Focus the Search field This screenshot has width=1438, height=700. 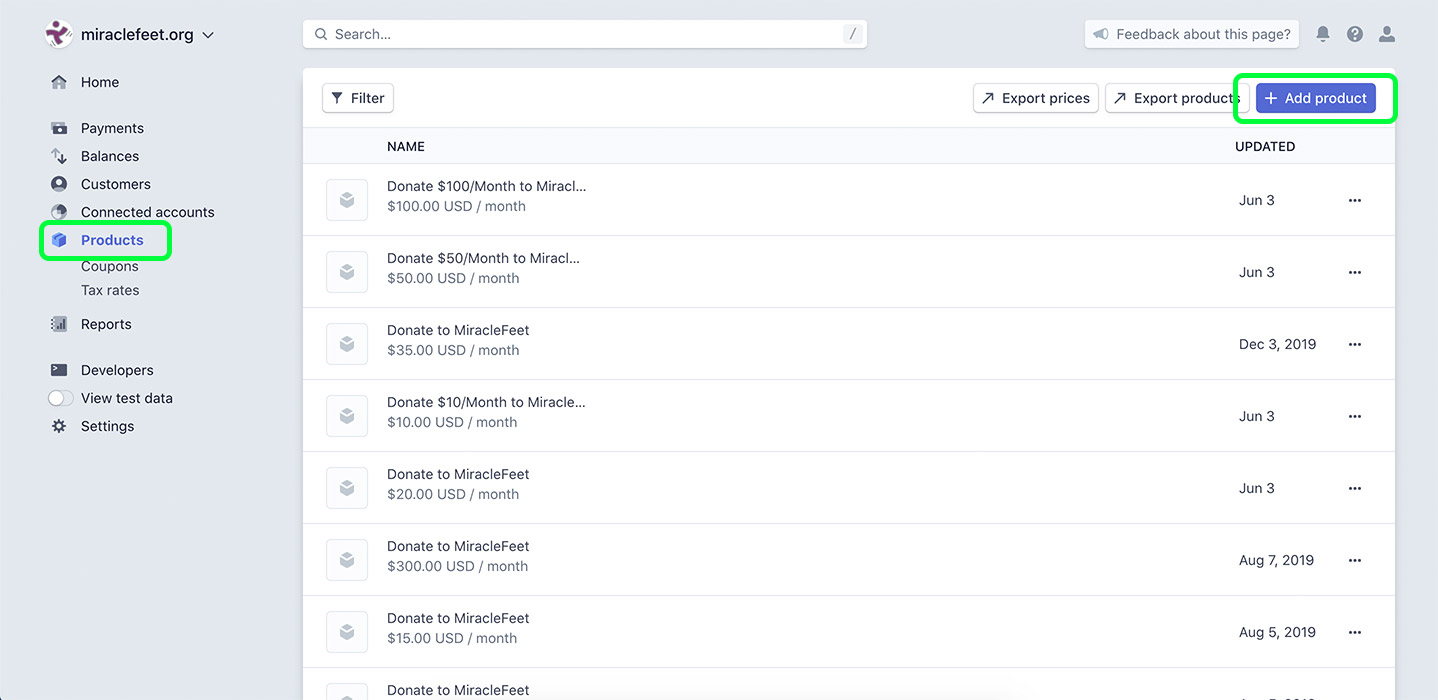(585, 34)
